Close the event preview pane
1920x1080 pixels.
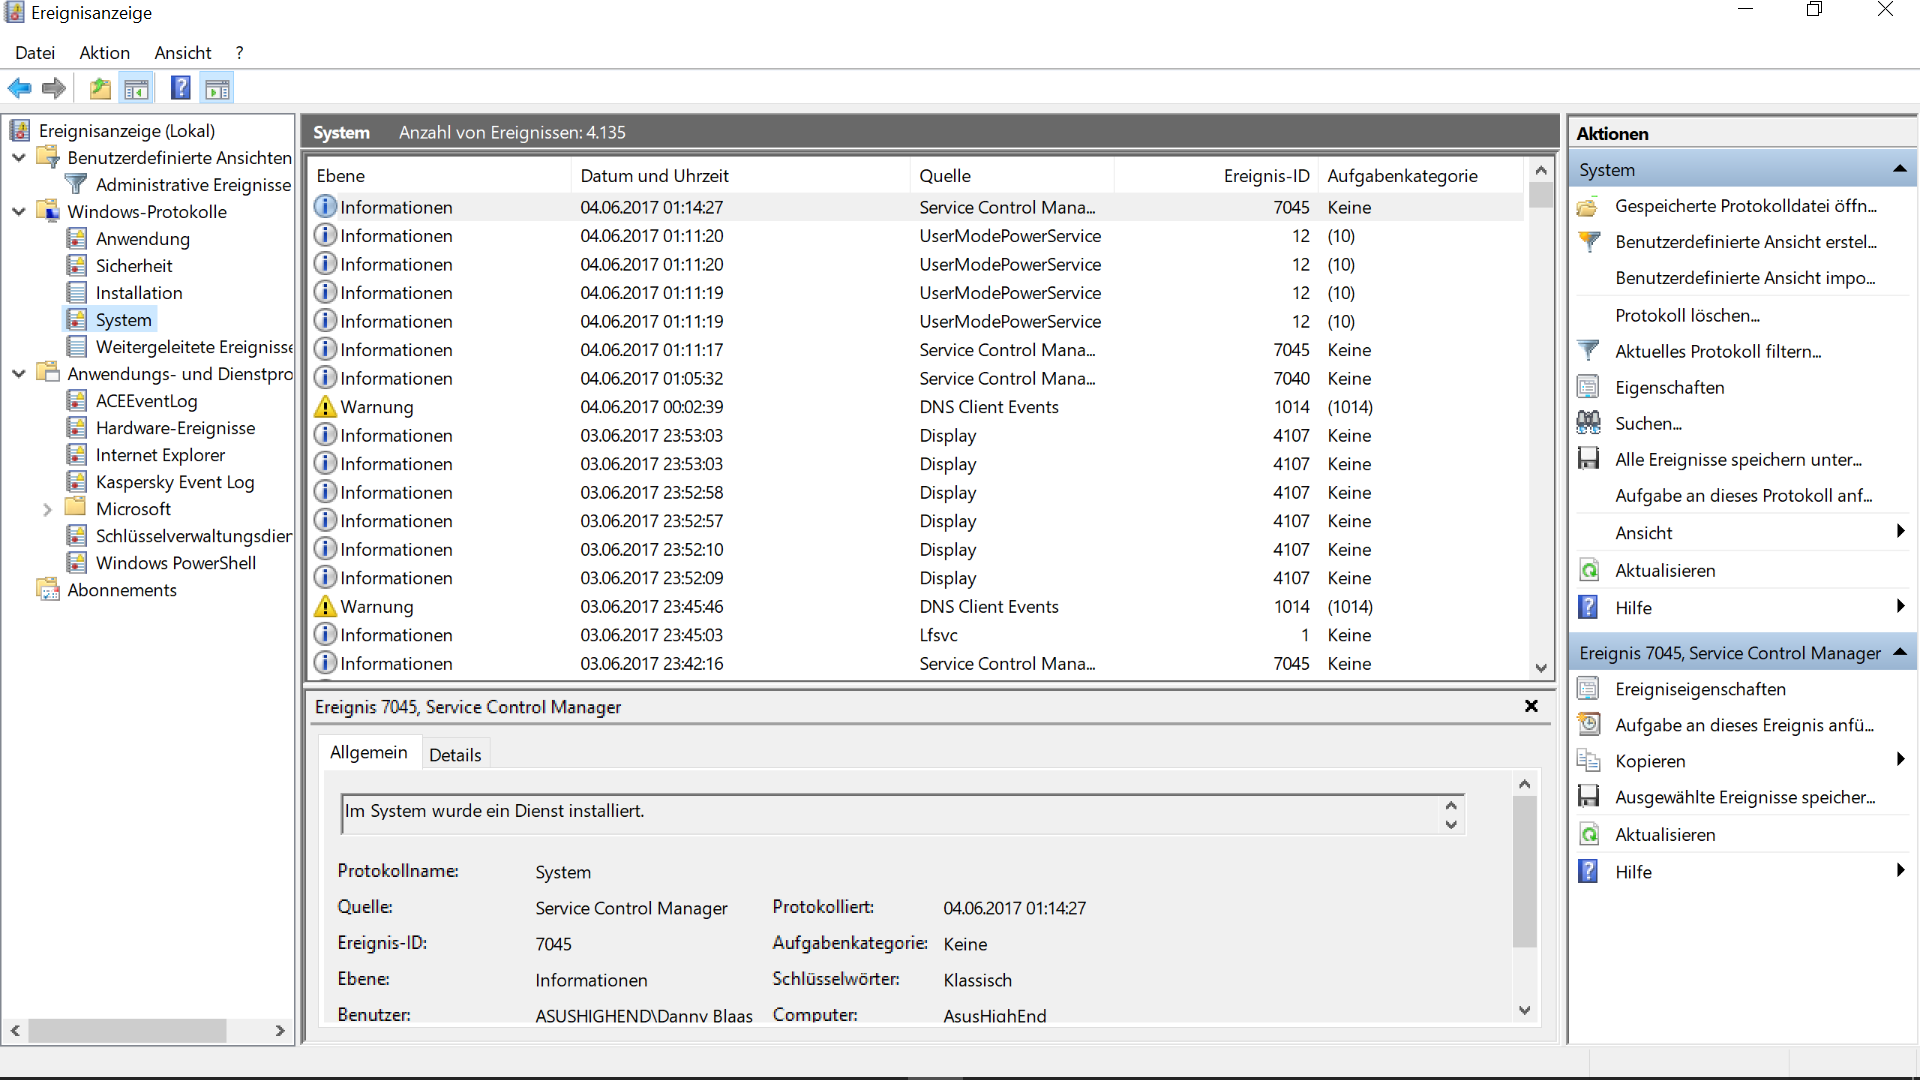1530,706
